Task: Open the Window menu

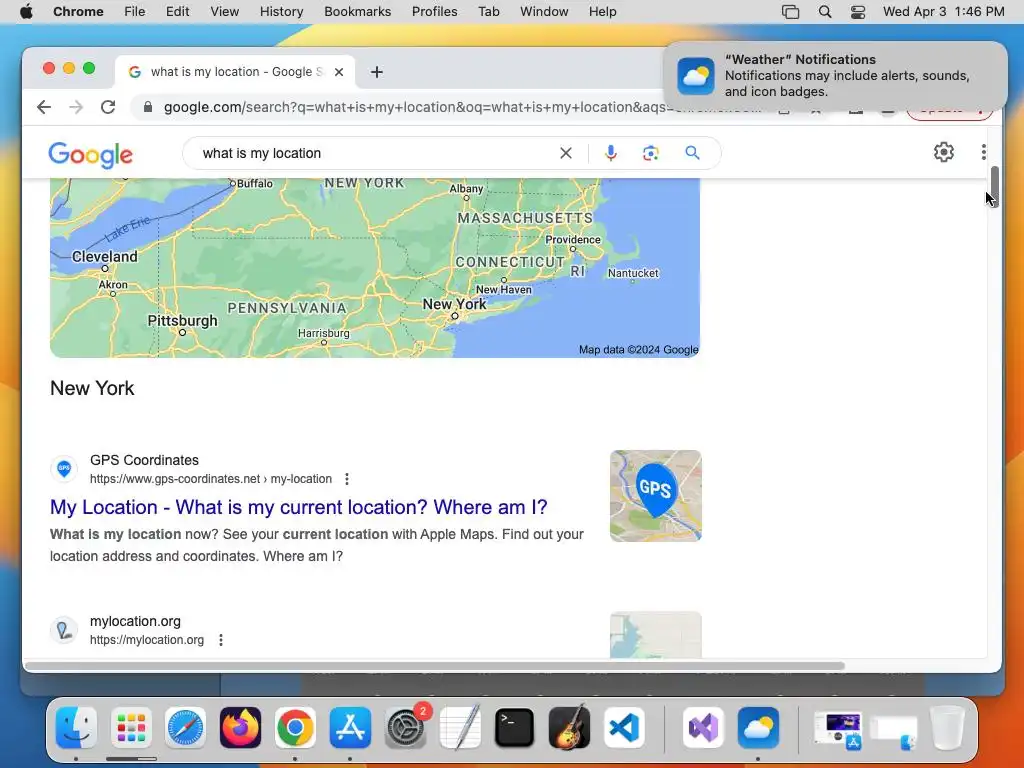Action: point(544,12)
